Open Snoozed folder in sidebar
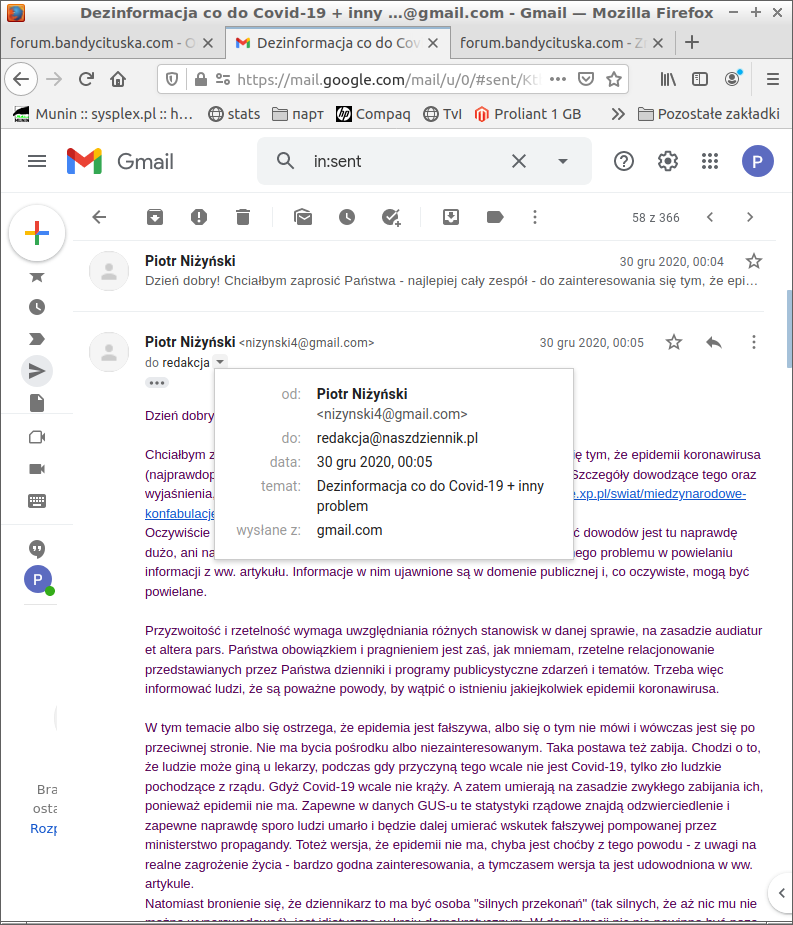 [x=37, y=307]
